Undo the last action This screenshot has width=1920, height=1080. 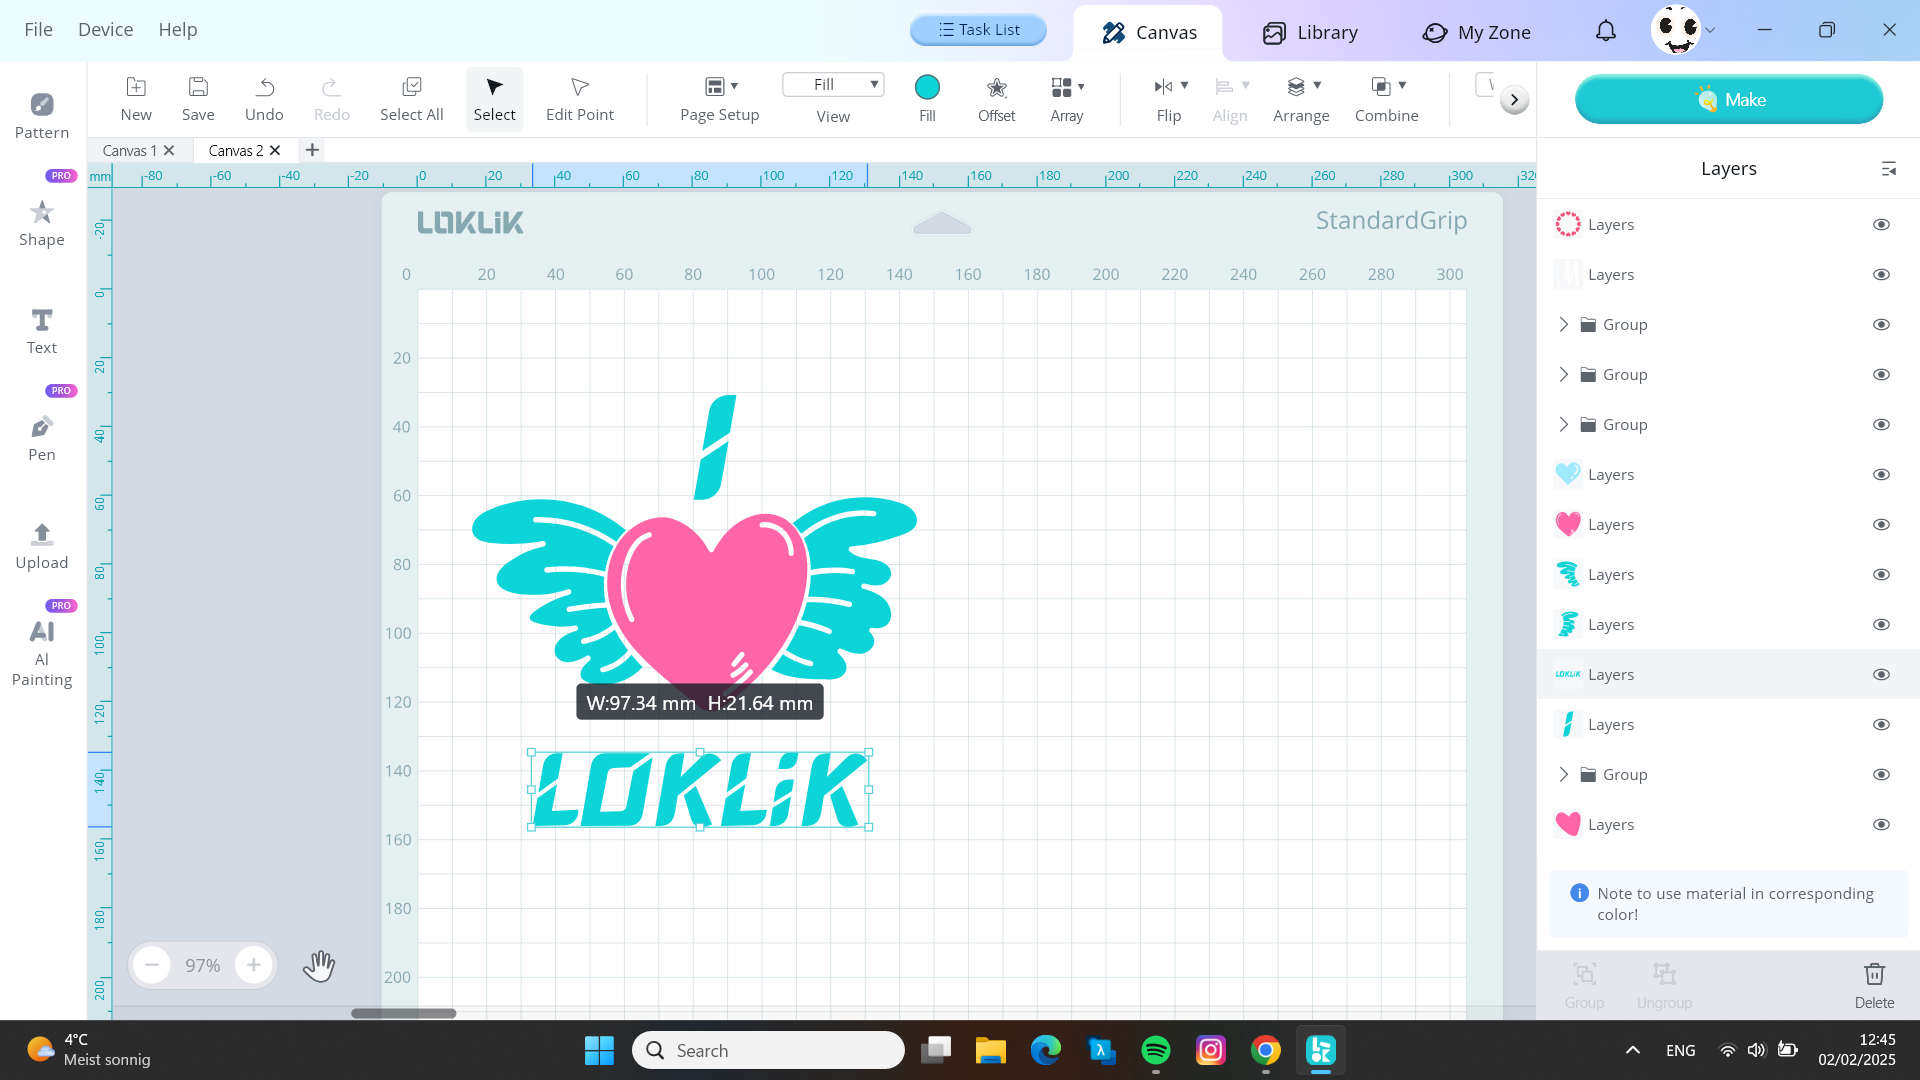pyautogui.click(x=264, y=99)
